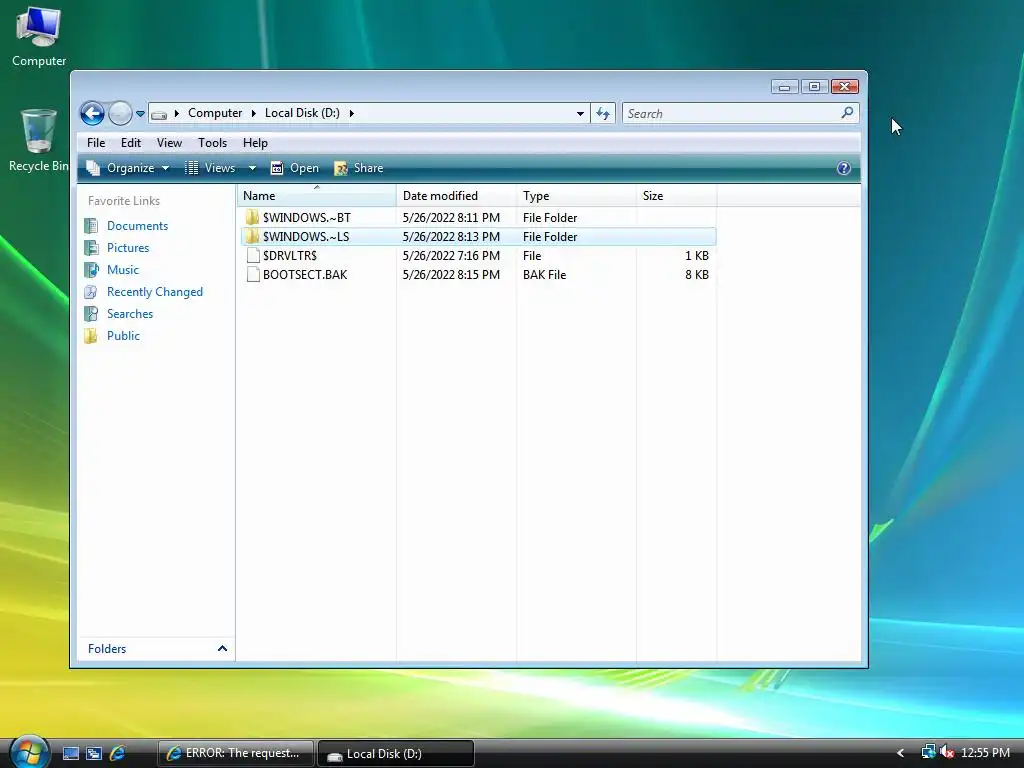The width and height of the screenshot is (1024, 768).
Task: Click the Local Disk (D:) taskbar button
Action: (x=396, y=754)
